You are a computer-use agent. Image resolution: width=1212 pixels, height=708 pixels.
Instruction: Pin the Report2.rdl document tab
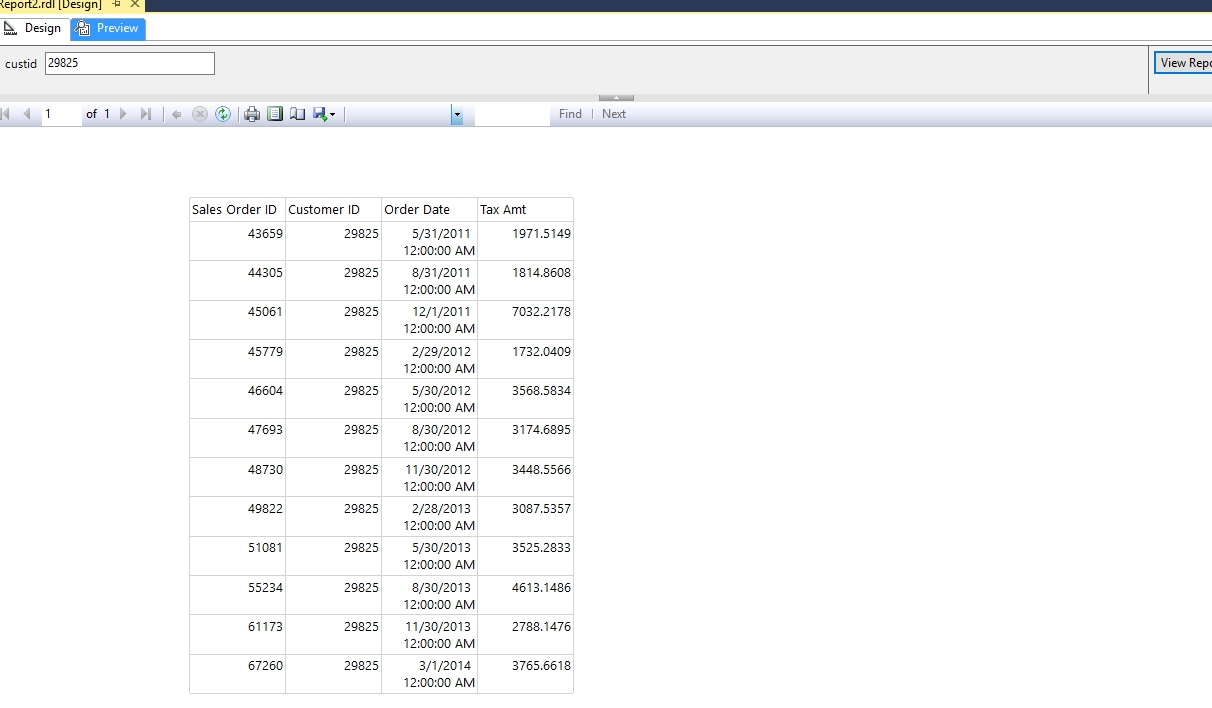117,5
